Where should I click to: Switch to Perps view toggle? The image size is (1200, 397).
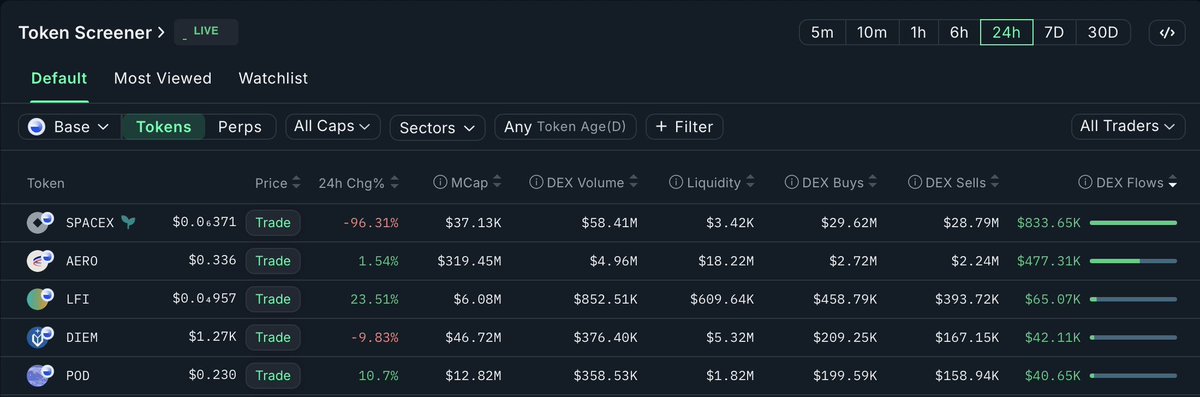240,127
